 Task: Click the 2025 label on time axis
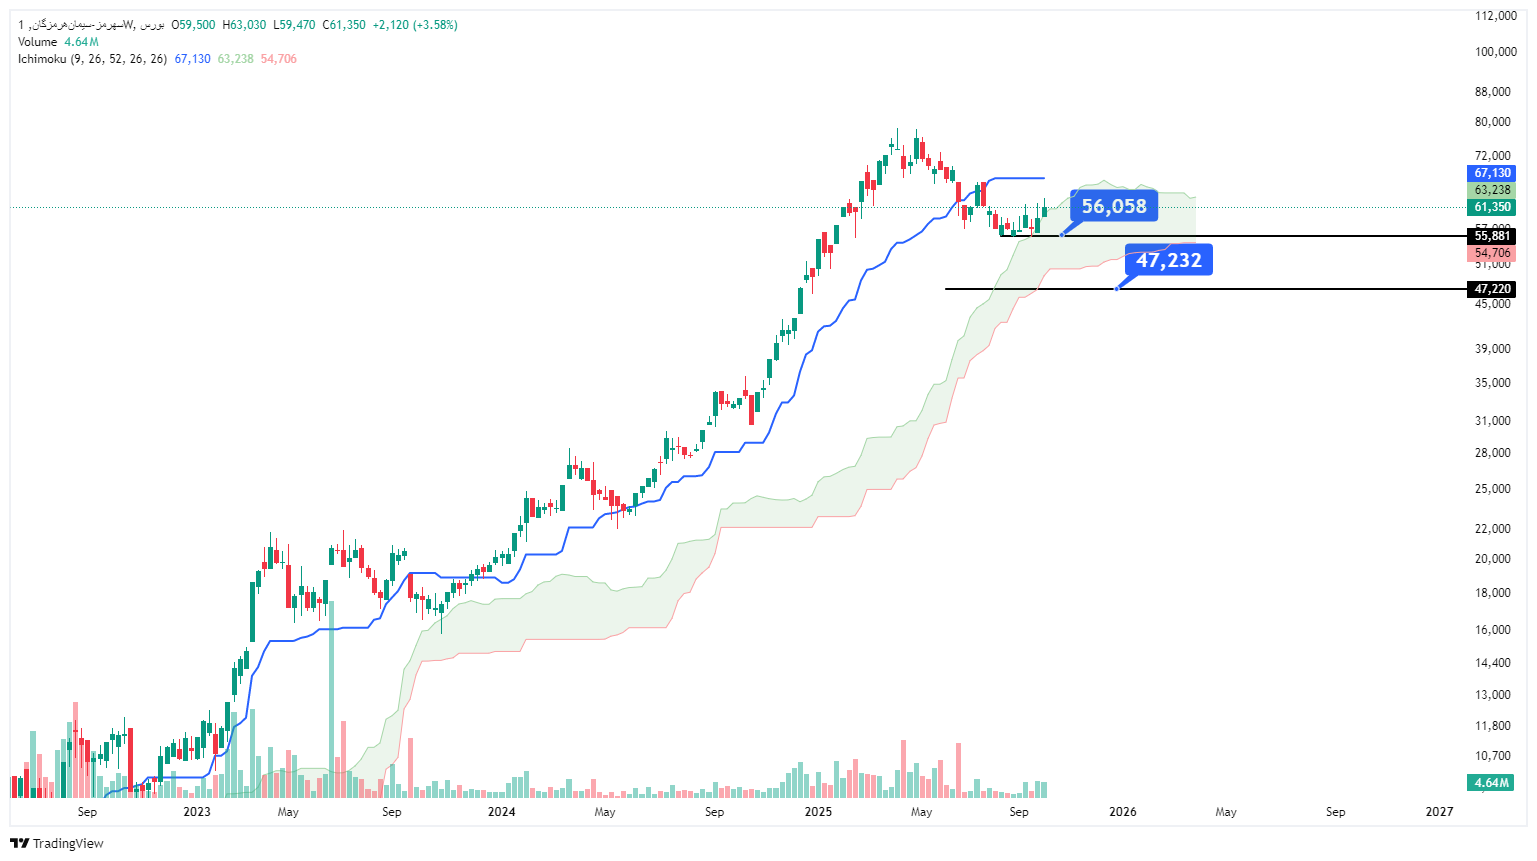pyautogui.click(x=818, y=811)
